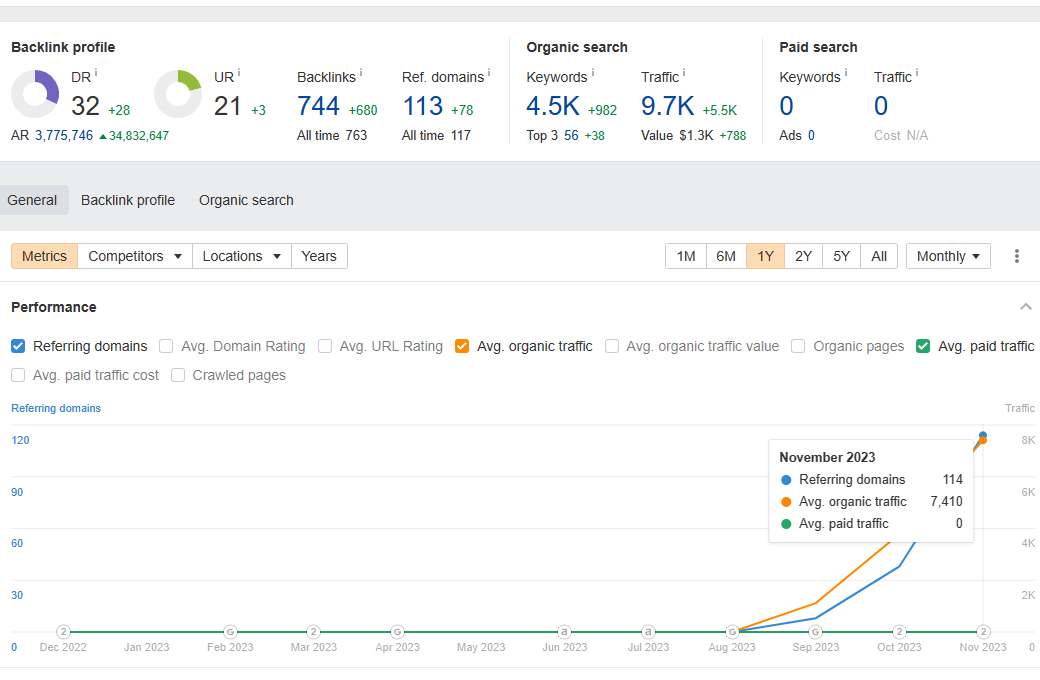Switch to the Organic search tab
The width and height of the screenshot is (1040, 680).
[246, 200]
